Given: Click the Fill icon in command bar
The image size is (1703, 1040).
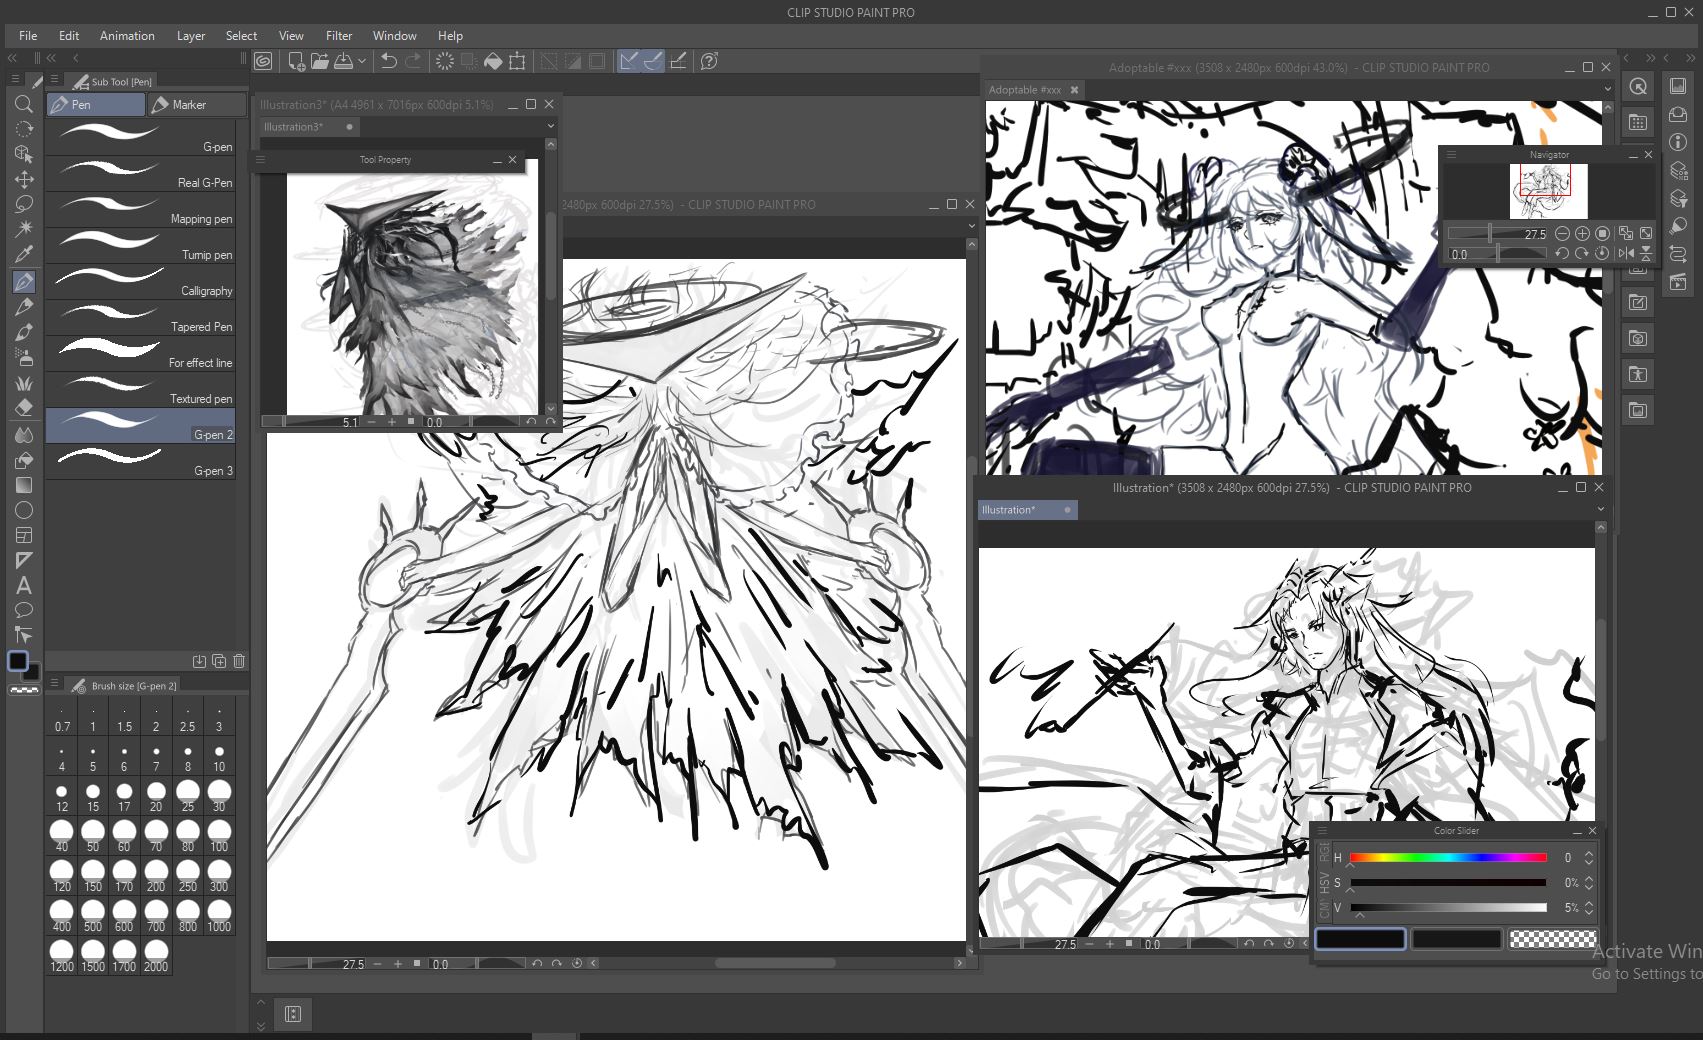Looking at the screenshot, I should coord(493,61).
